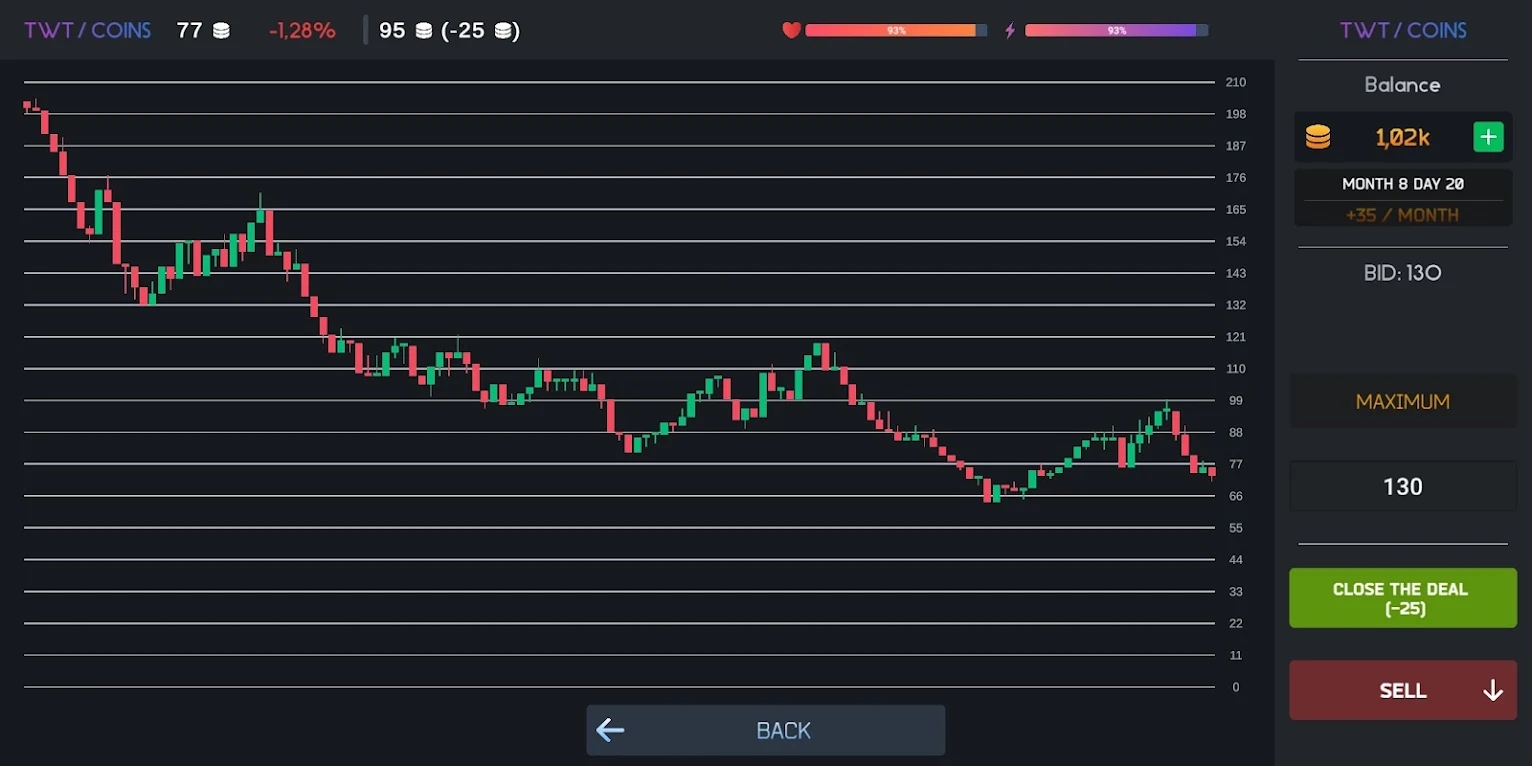Click the down arrow on Sell button
1532x766 pixels.
[1492, 690]
